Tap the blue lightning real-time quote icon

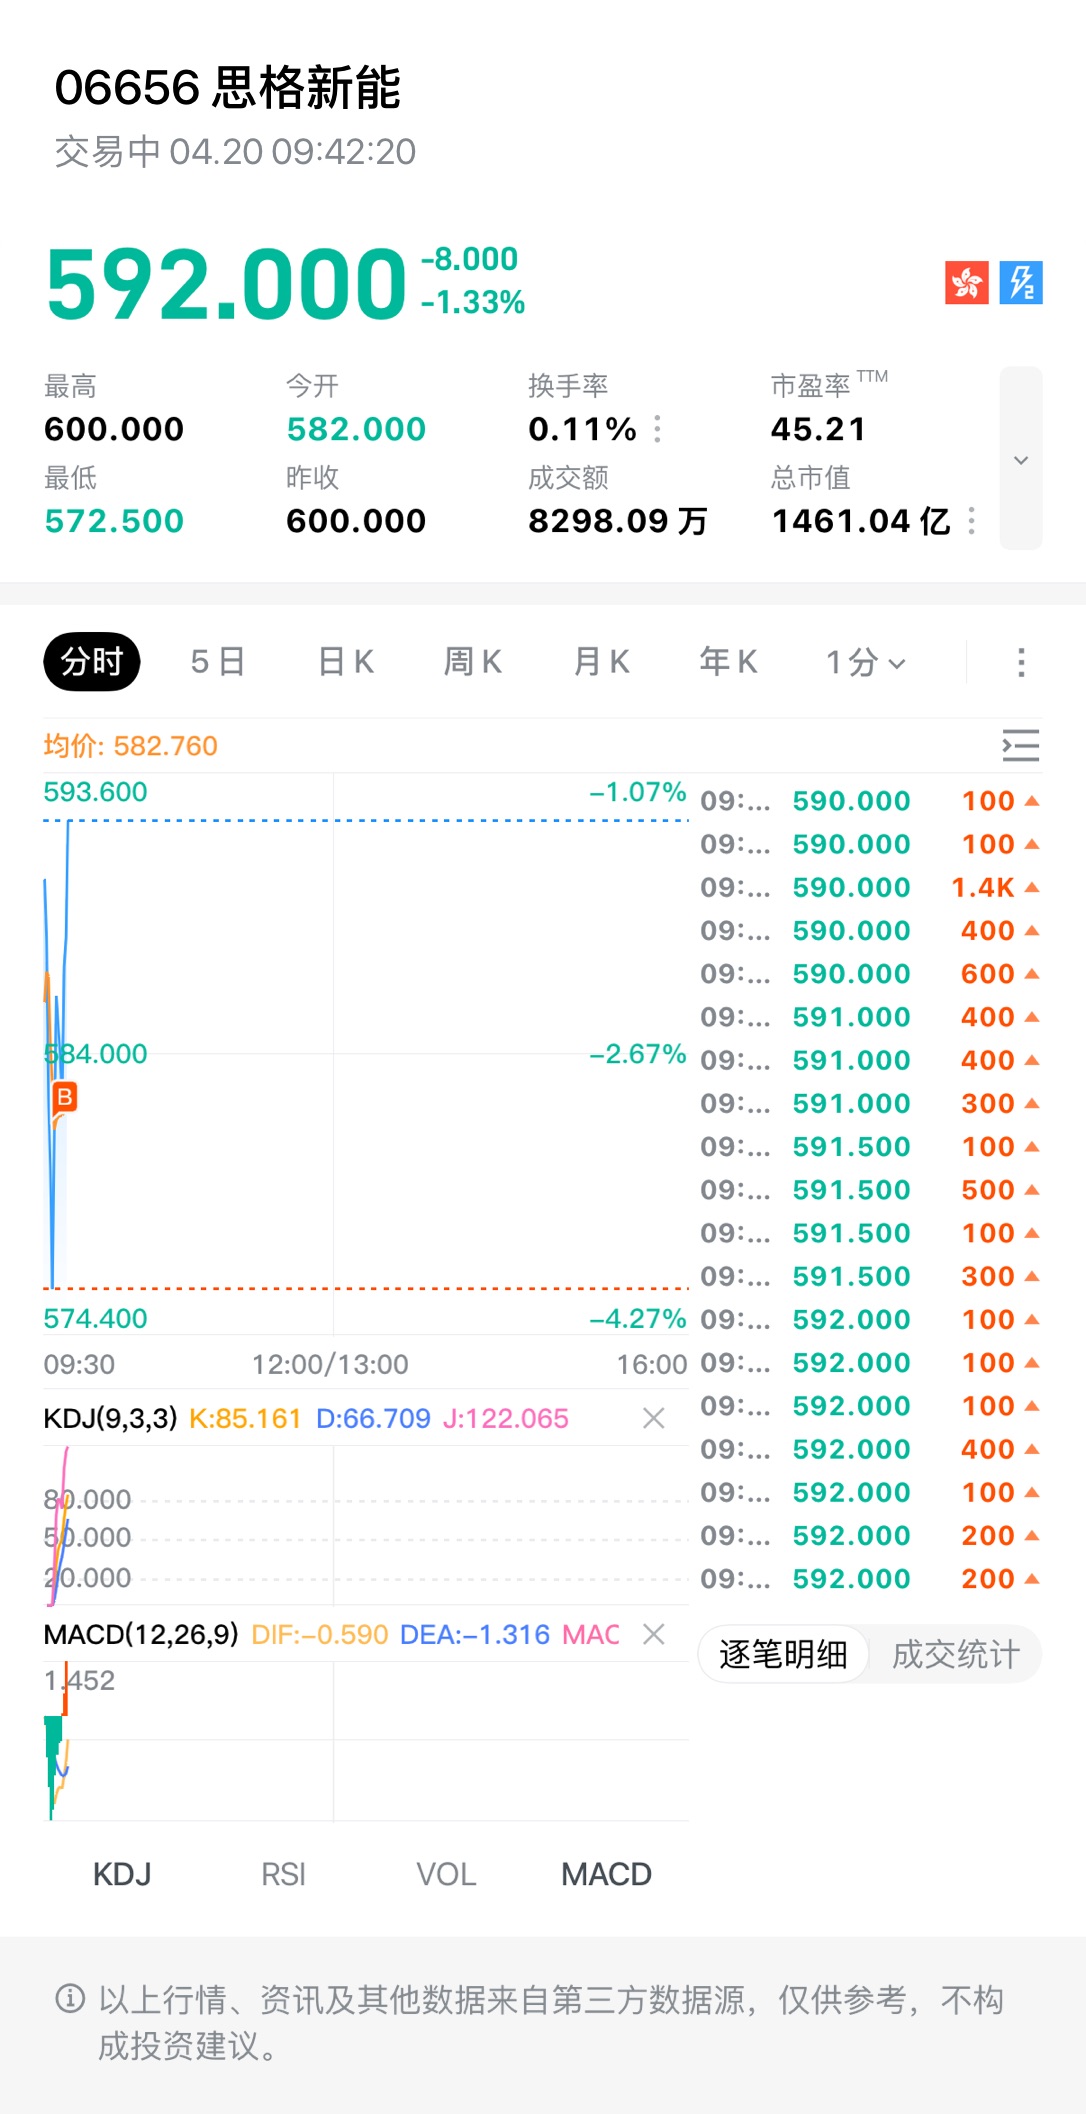pyautogui.click(x=1021, y=283)
